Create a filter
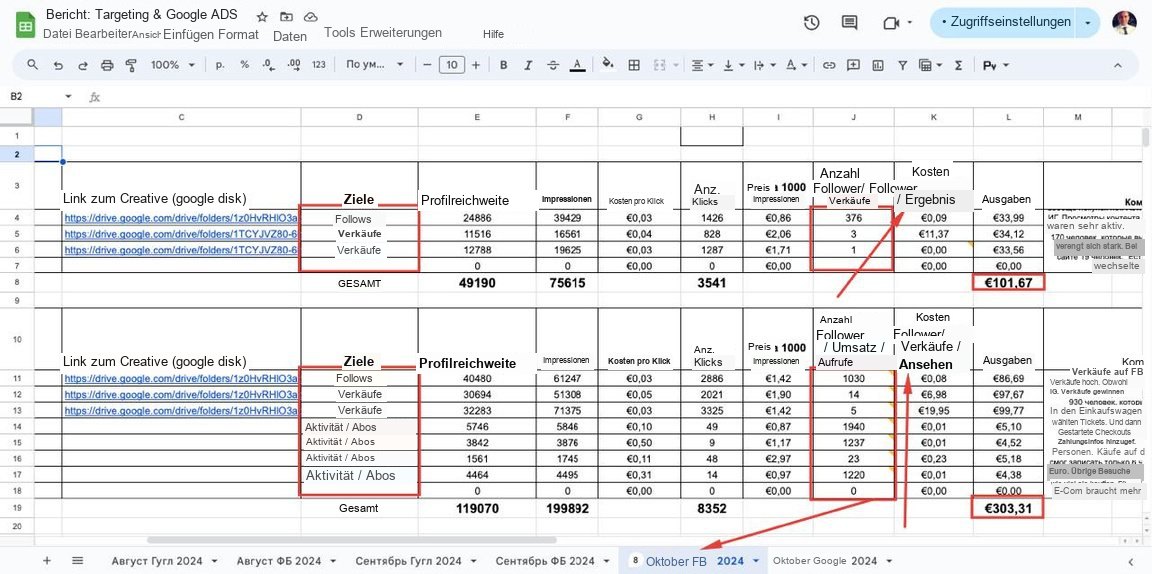 tap(903, 65)
